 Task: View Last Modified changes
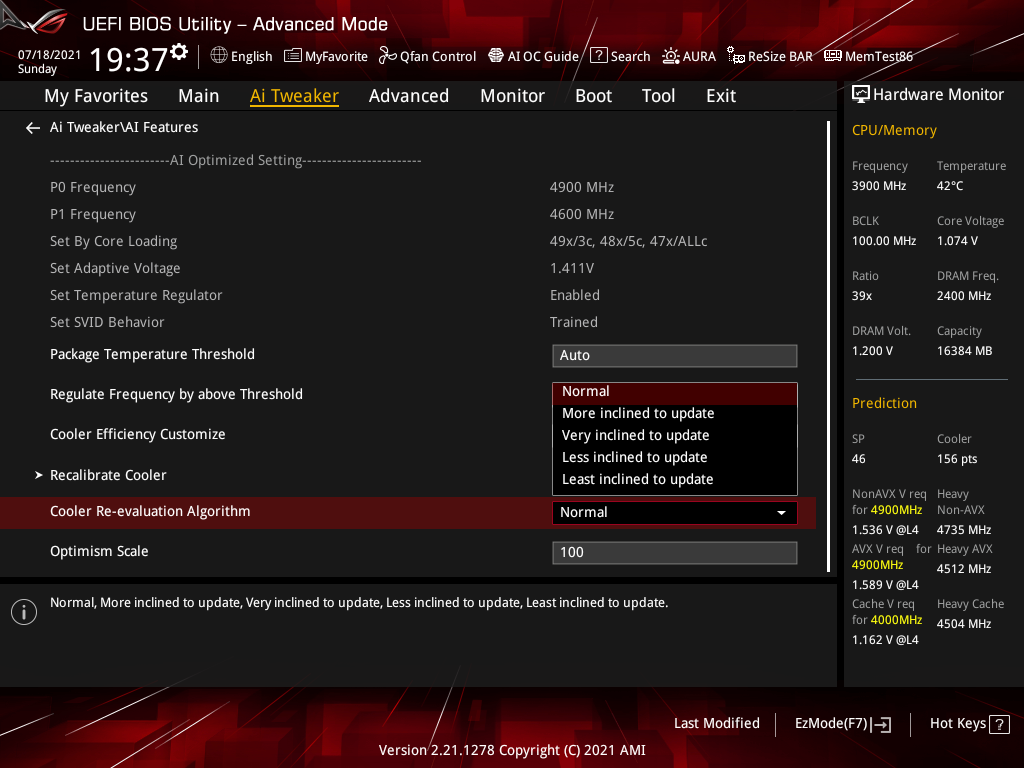[716, 723]
